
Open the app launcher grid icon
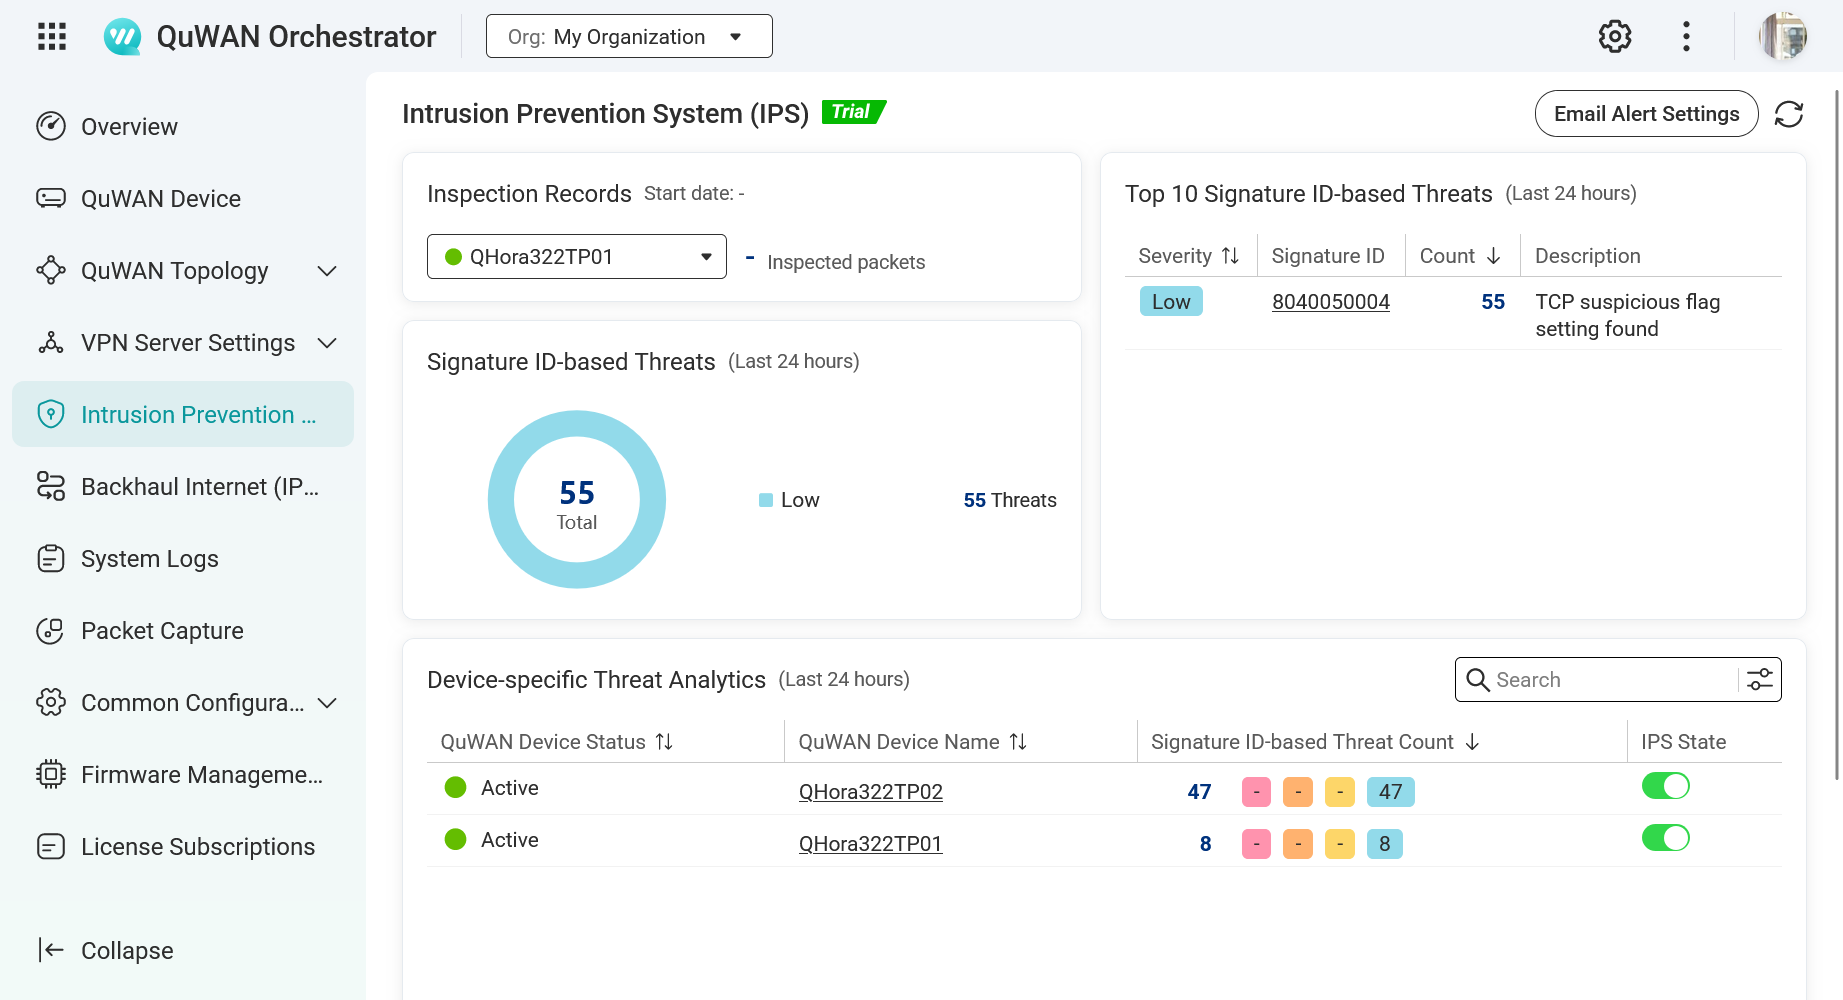52,37
